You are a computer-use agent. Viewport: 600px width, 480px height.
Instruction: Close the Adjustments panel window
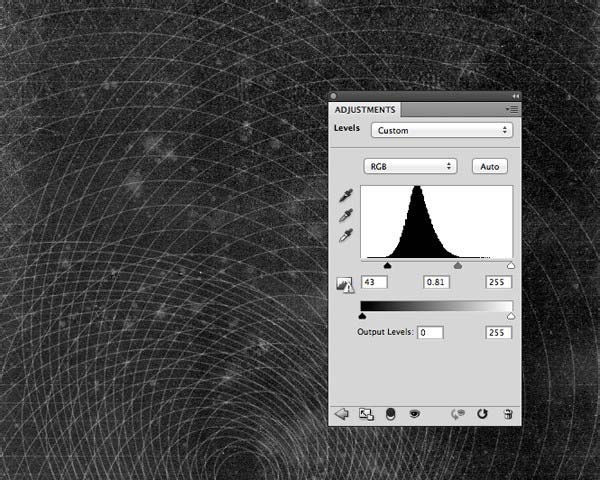tap(334, 96)
